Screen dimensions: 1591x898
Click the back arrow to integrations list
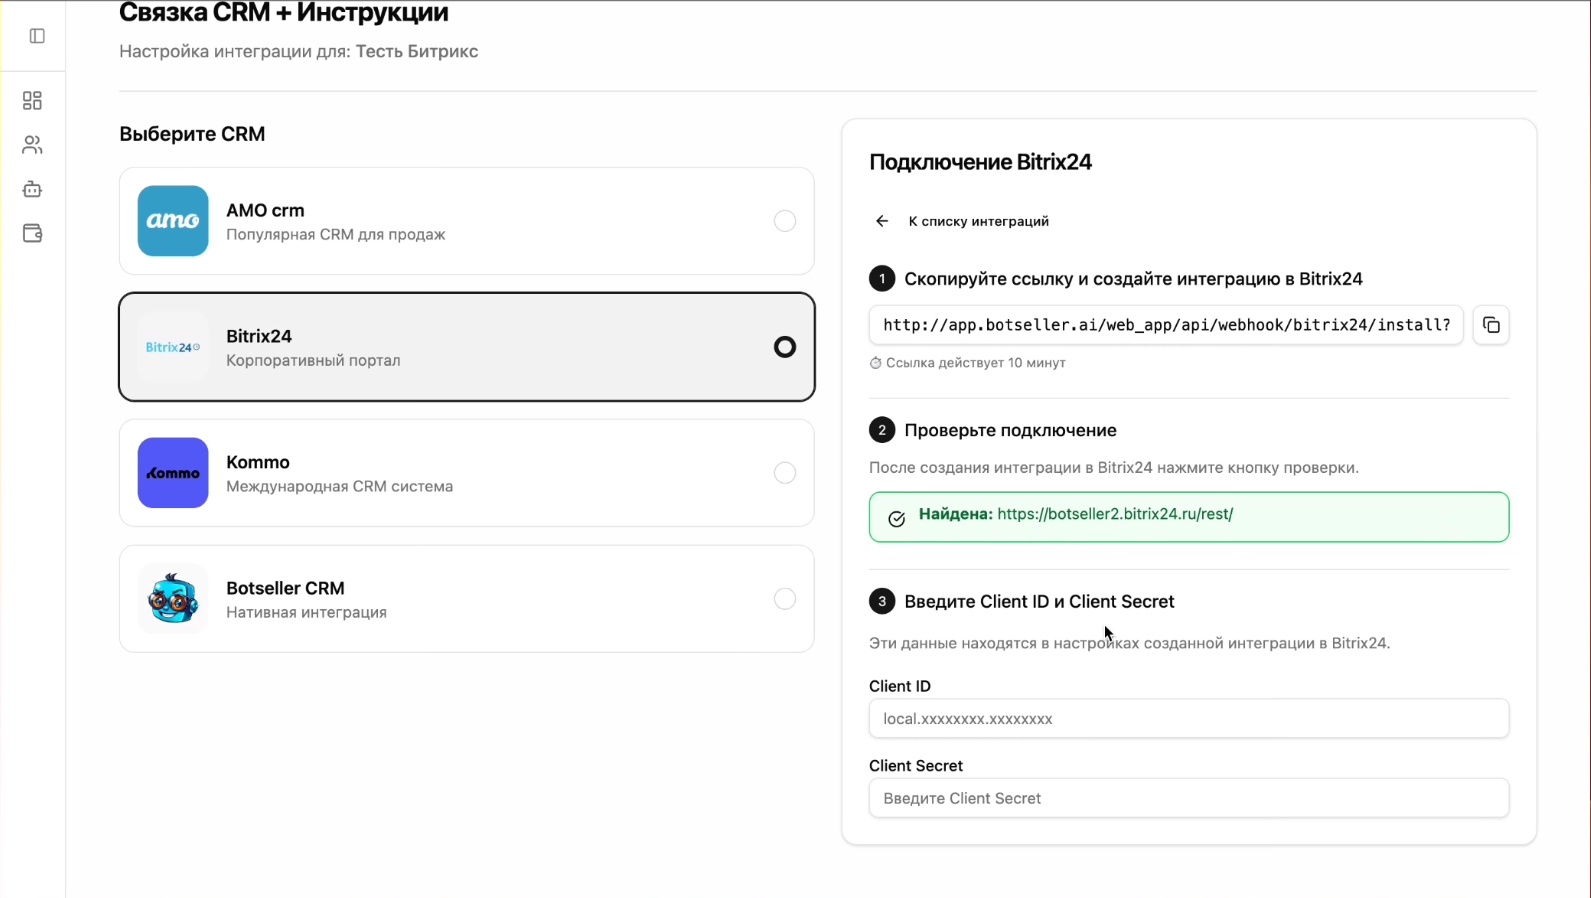[882, 221]
